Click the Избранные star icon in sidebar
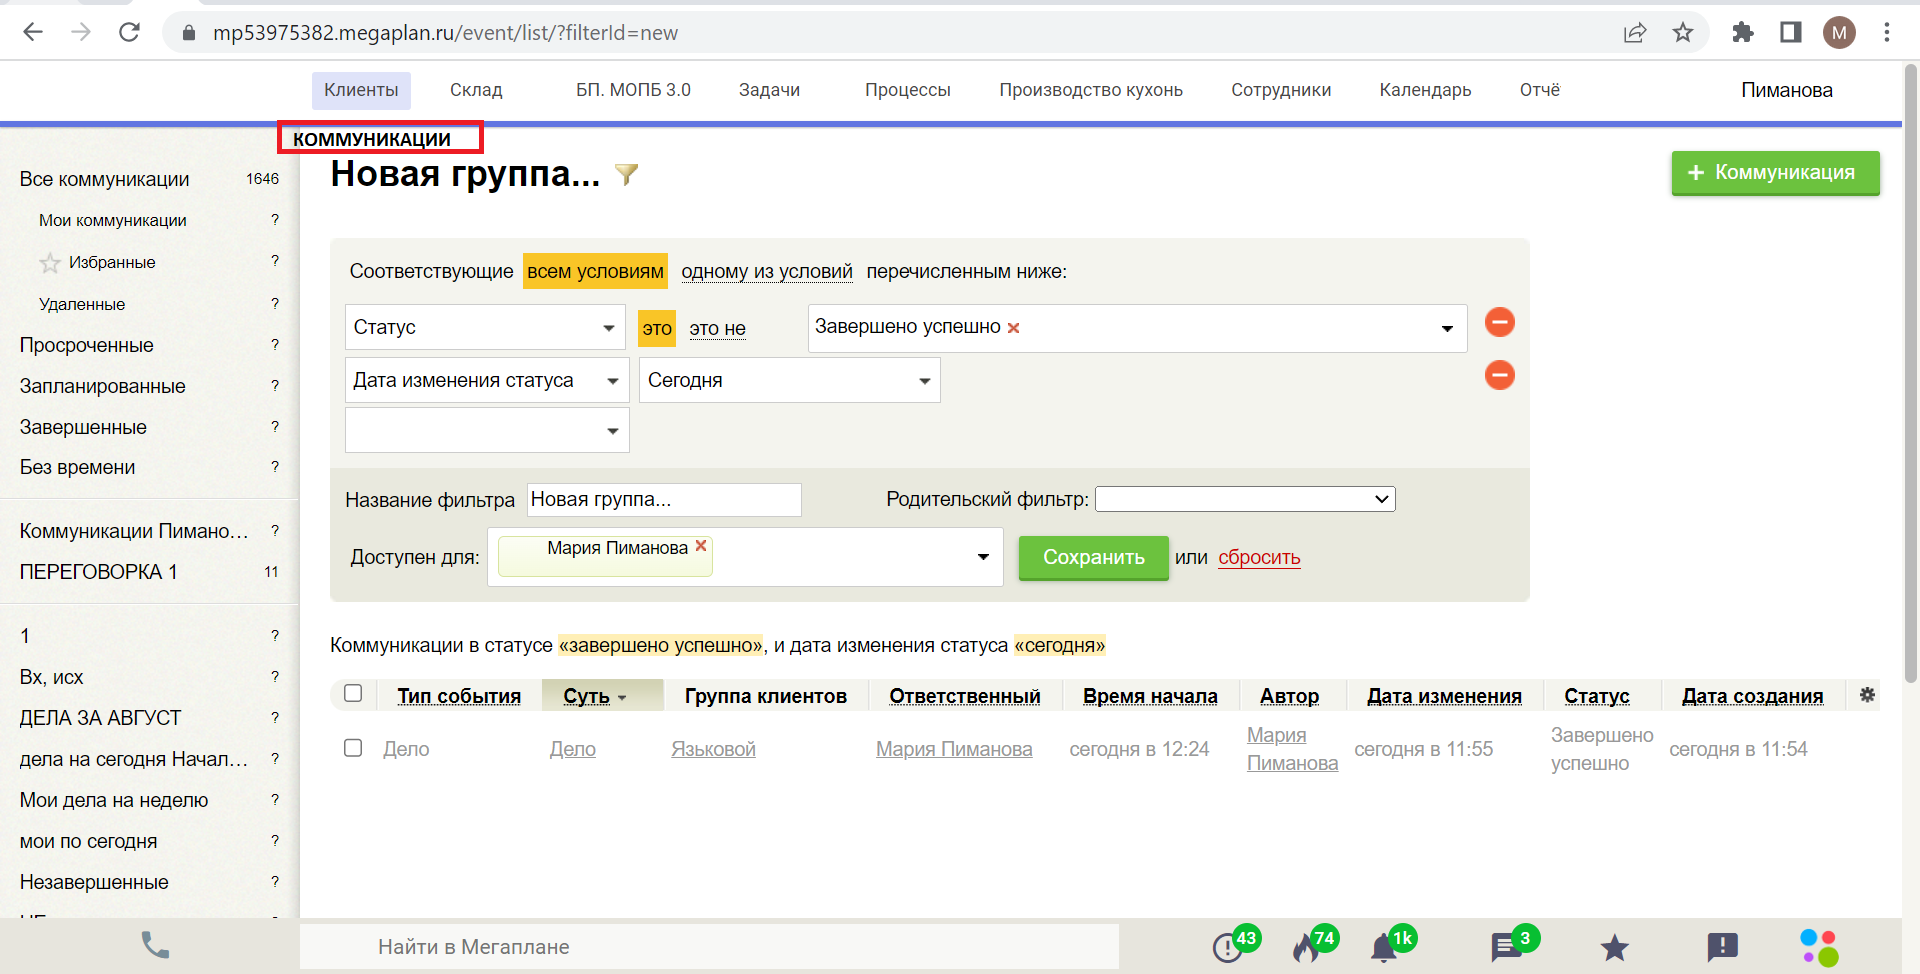 pos(50,263)
